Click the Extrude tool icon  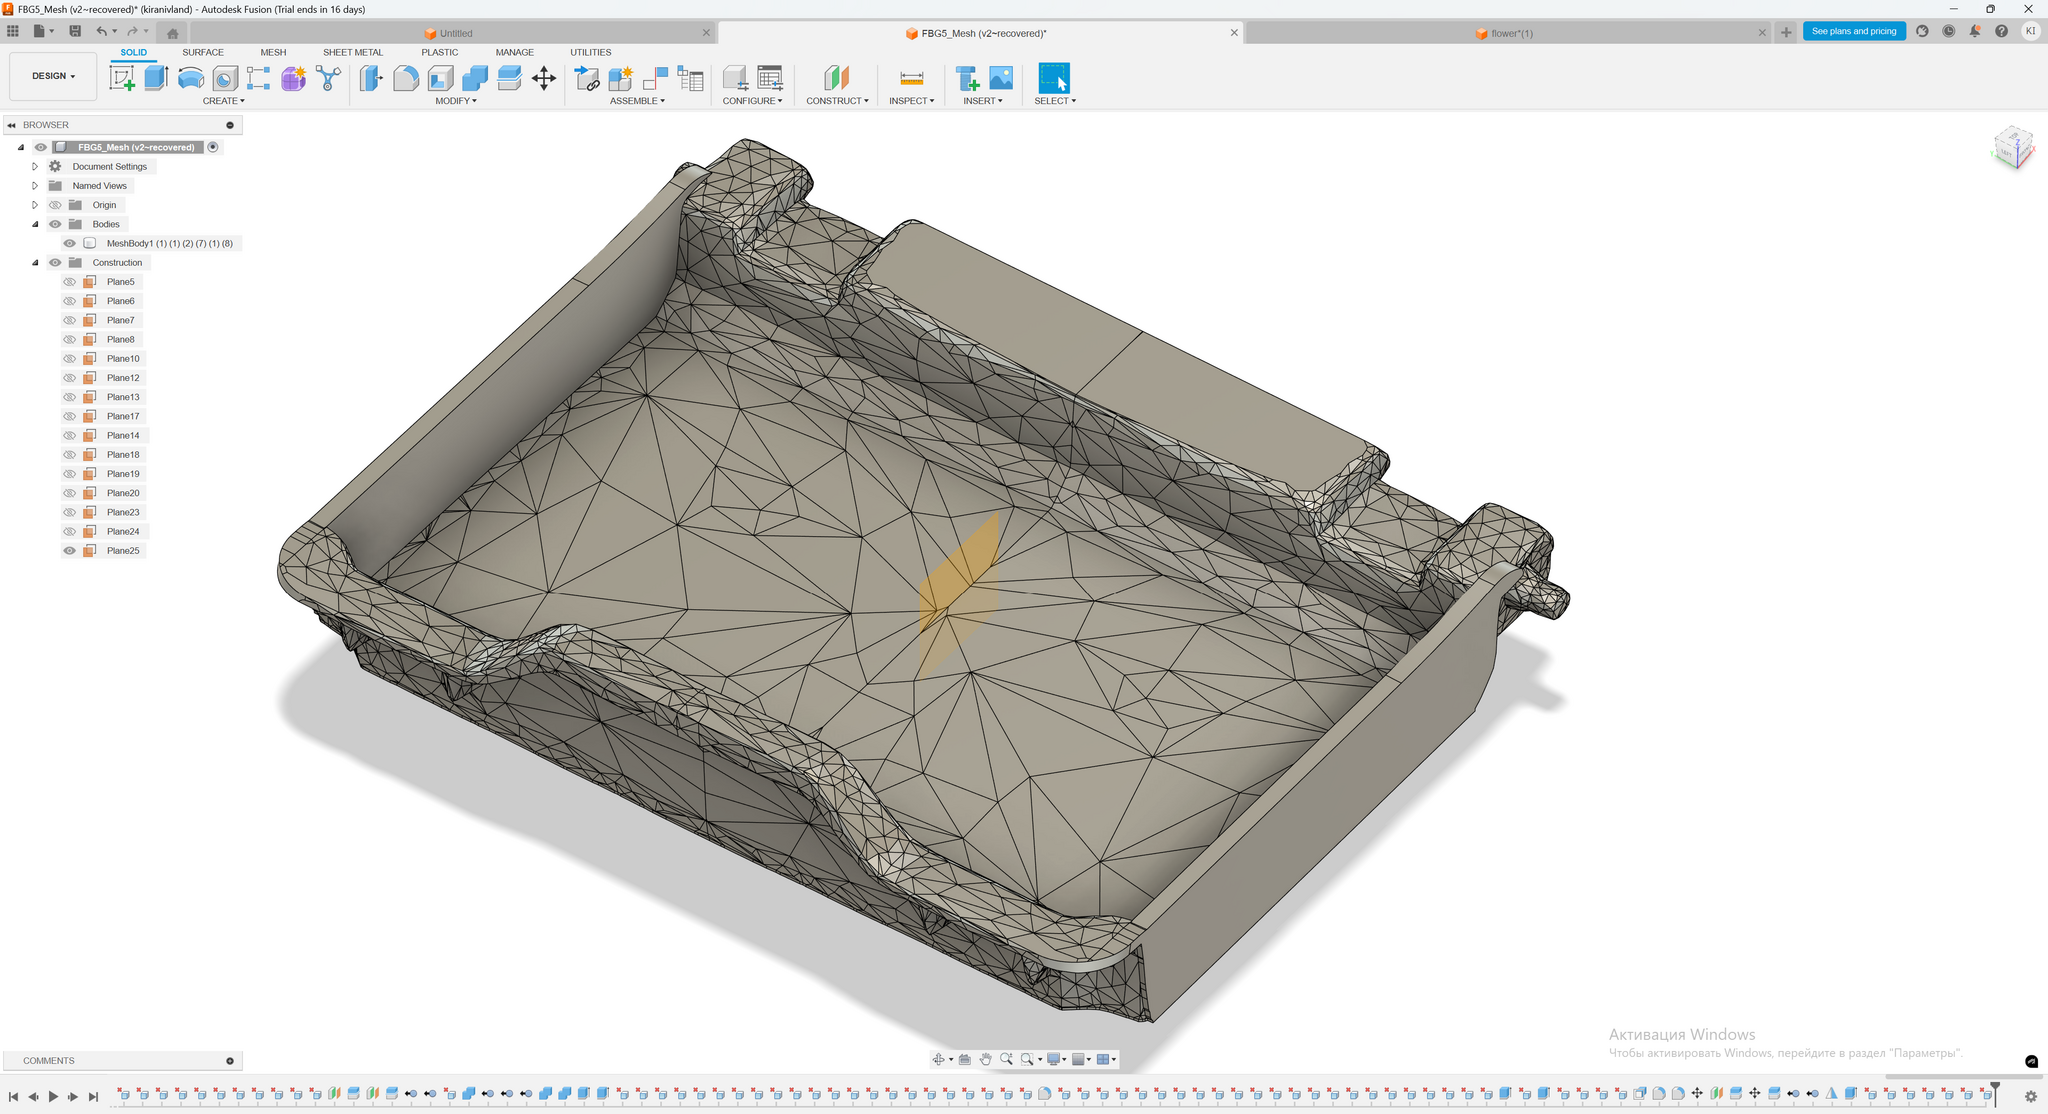pyautogui.click(x=156, y=78)
